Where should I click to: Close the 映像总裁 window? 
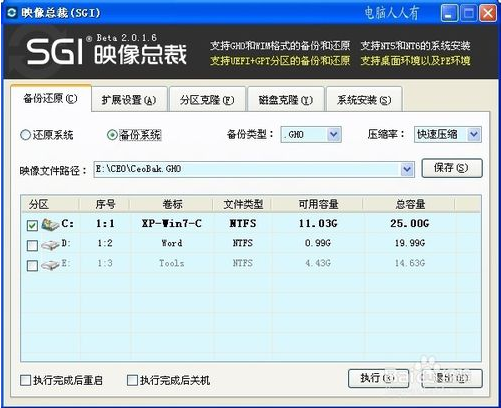pyautogui.click(x=488, y=14)
